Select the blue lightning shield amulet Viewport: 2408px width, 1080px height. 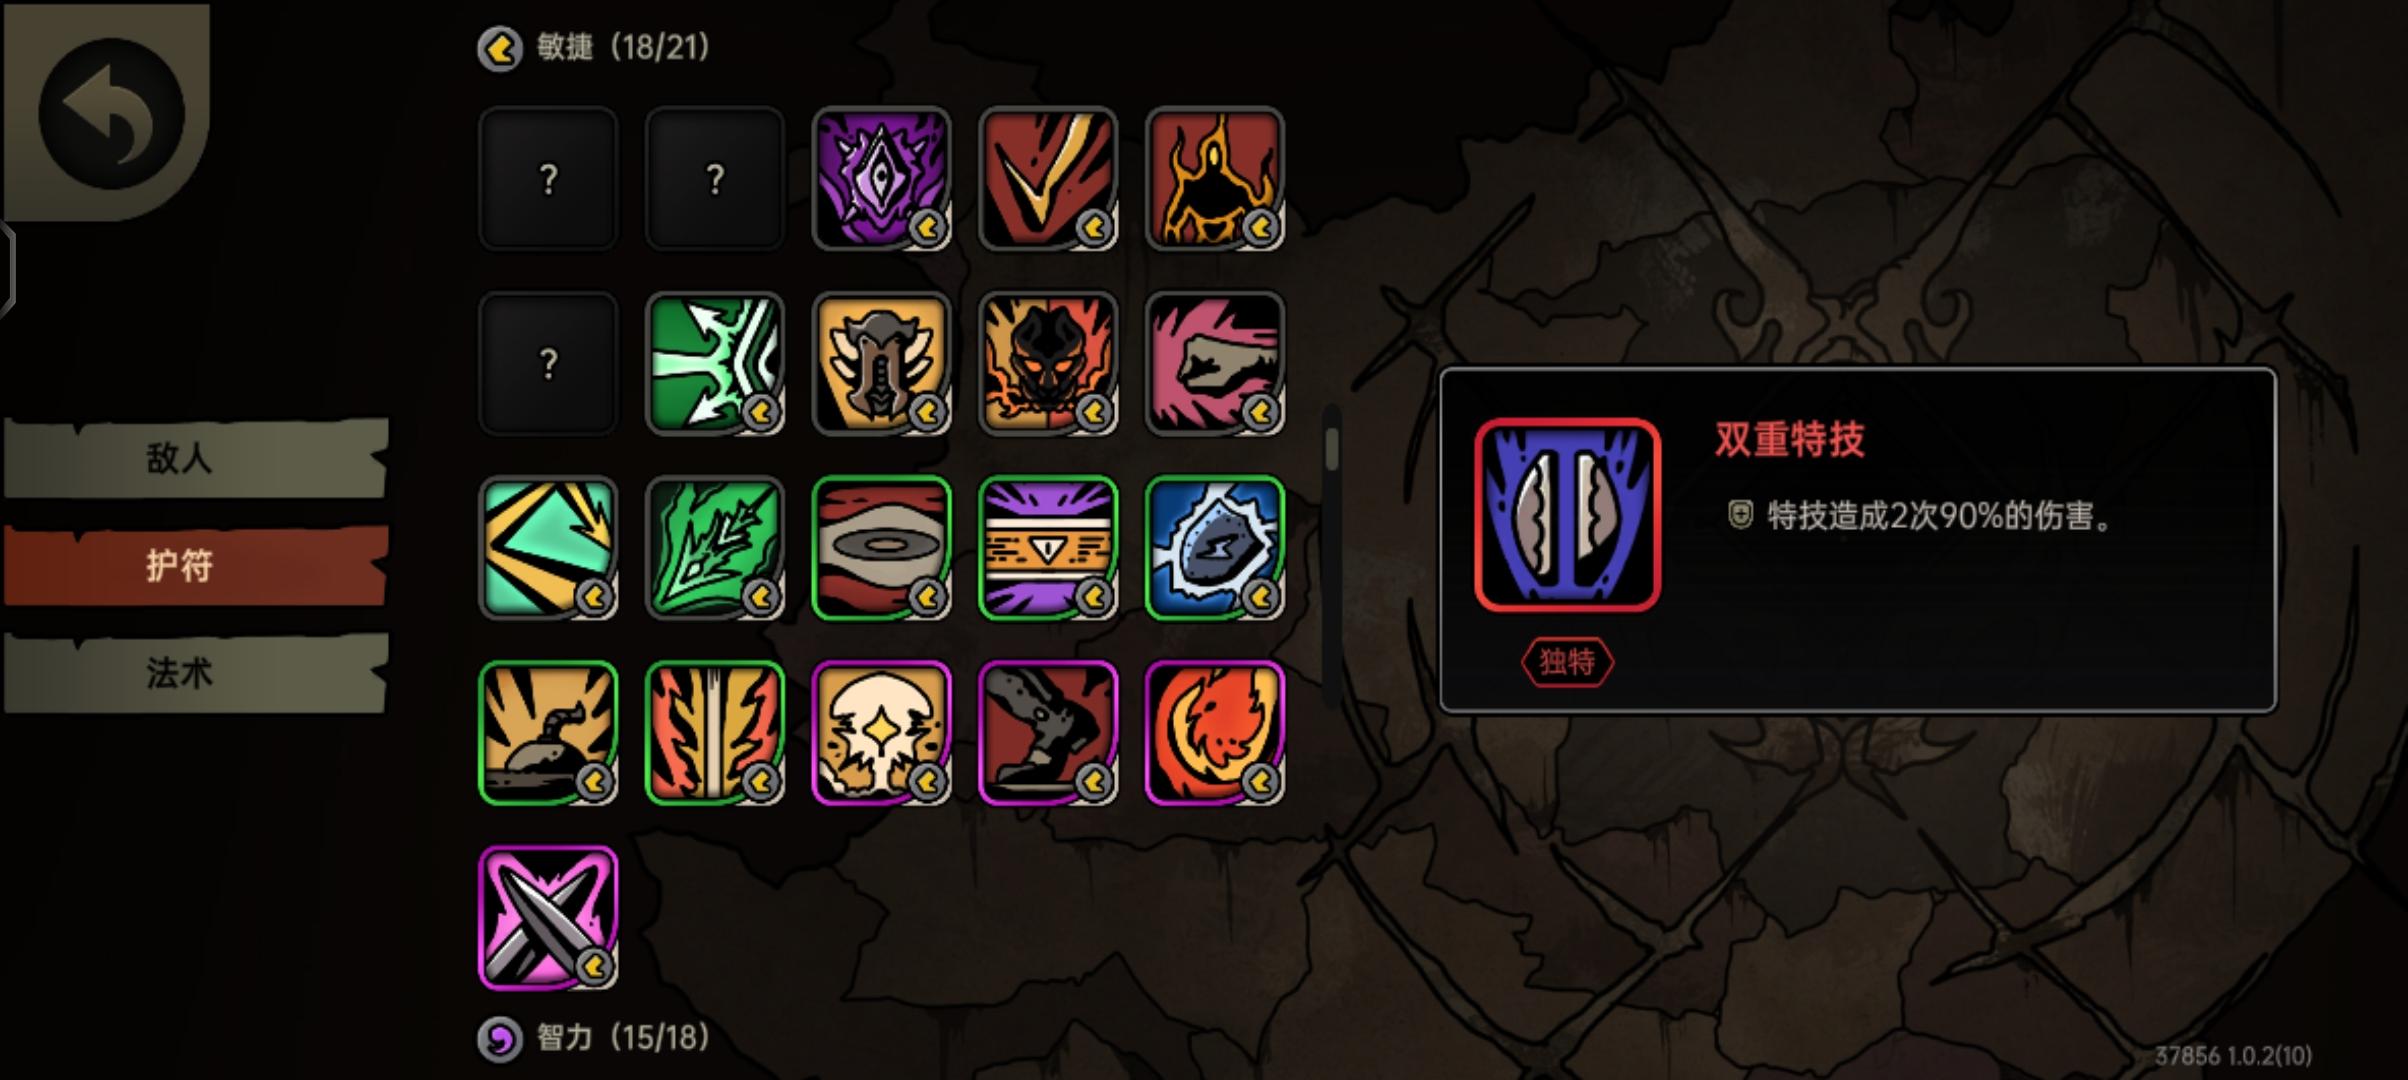pyautogui.click(x=1214, y=548)
